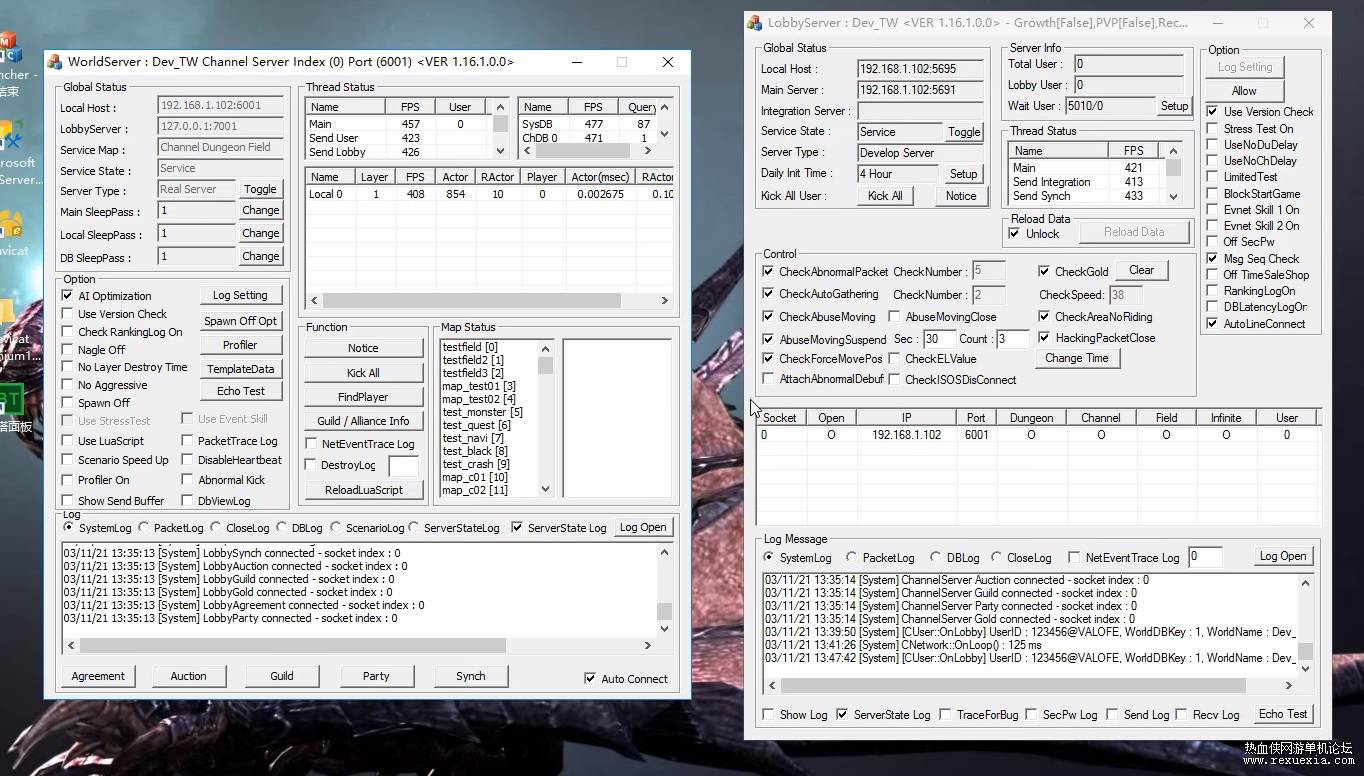Enable the AI Optimization checkbox

pos(67,296)
